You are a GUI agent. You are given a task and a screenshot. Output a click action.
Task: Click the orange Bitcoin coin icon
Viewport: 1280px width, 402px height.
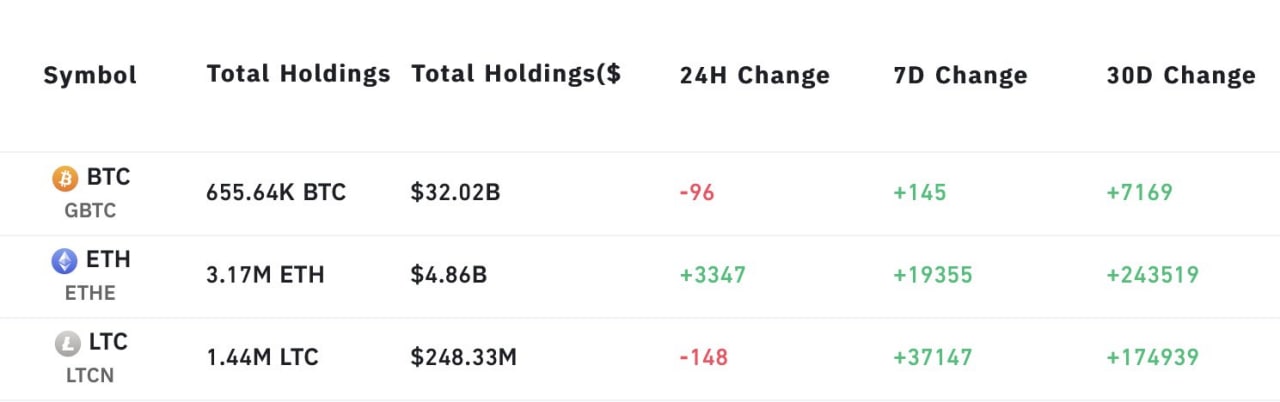(x=65, y=179)
